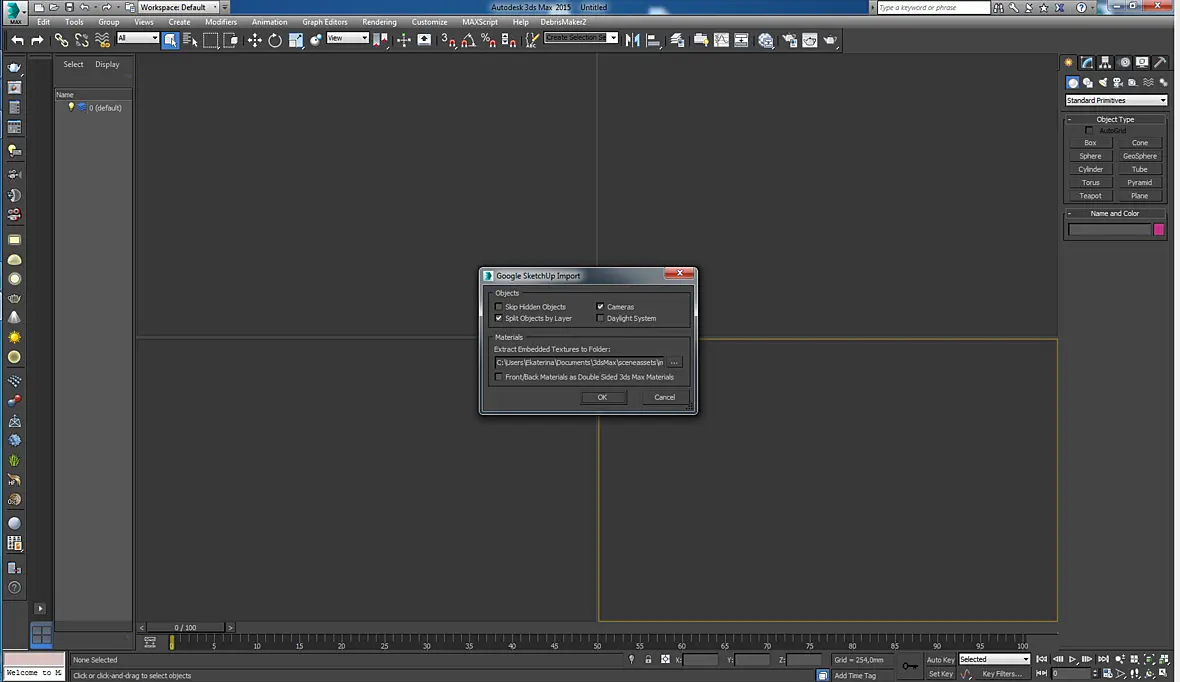The image size is (1180, 682).
Task: Toggle visibility bulb of 0 (default) layer
Action: coord(71,107)
